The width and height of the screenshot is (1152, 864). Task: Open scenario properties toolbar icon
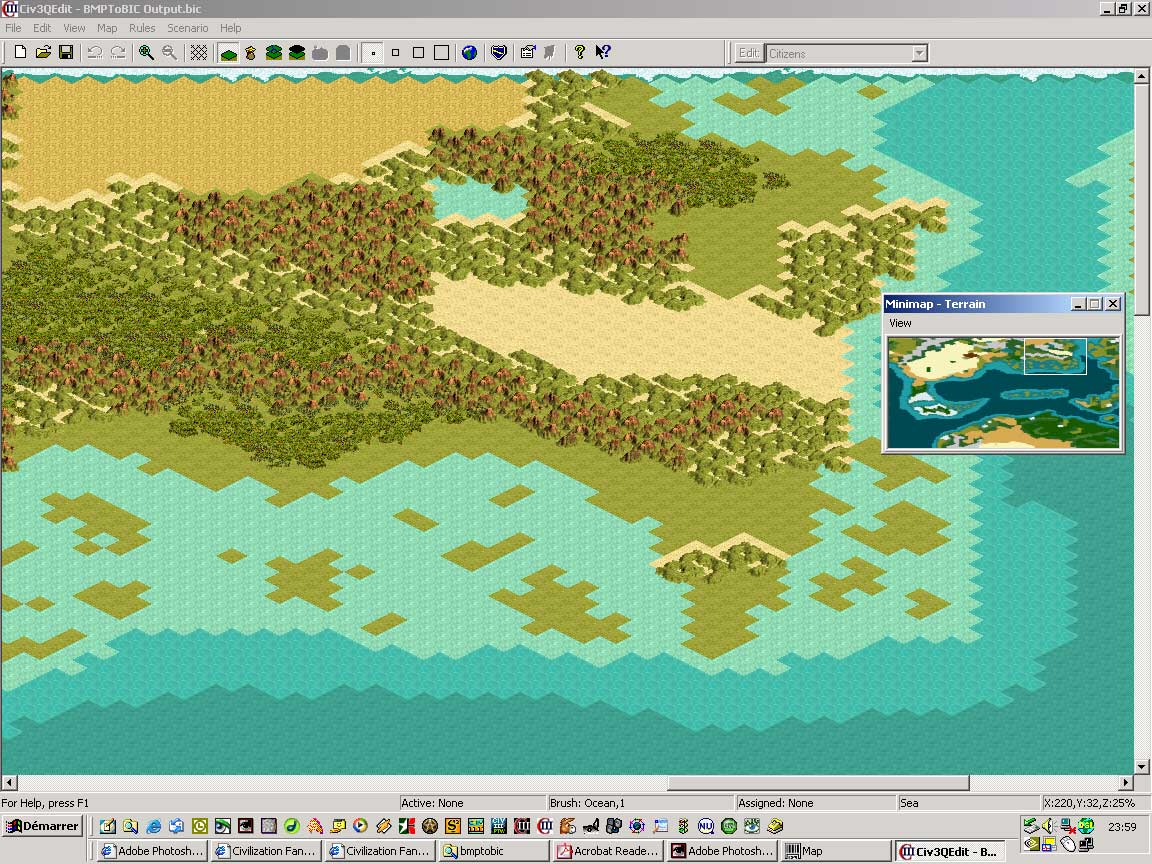click(x=528, y=52)
